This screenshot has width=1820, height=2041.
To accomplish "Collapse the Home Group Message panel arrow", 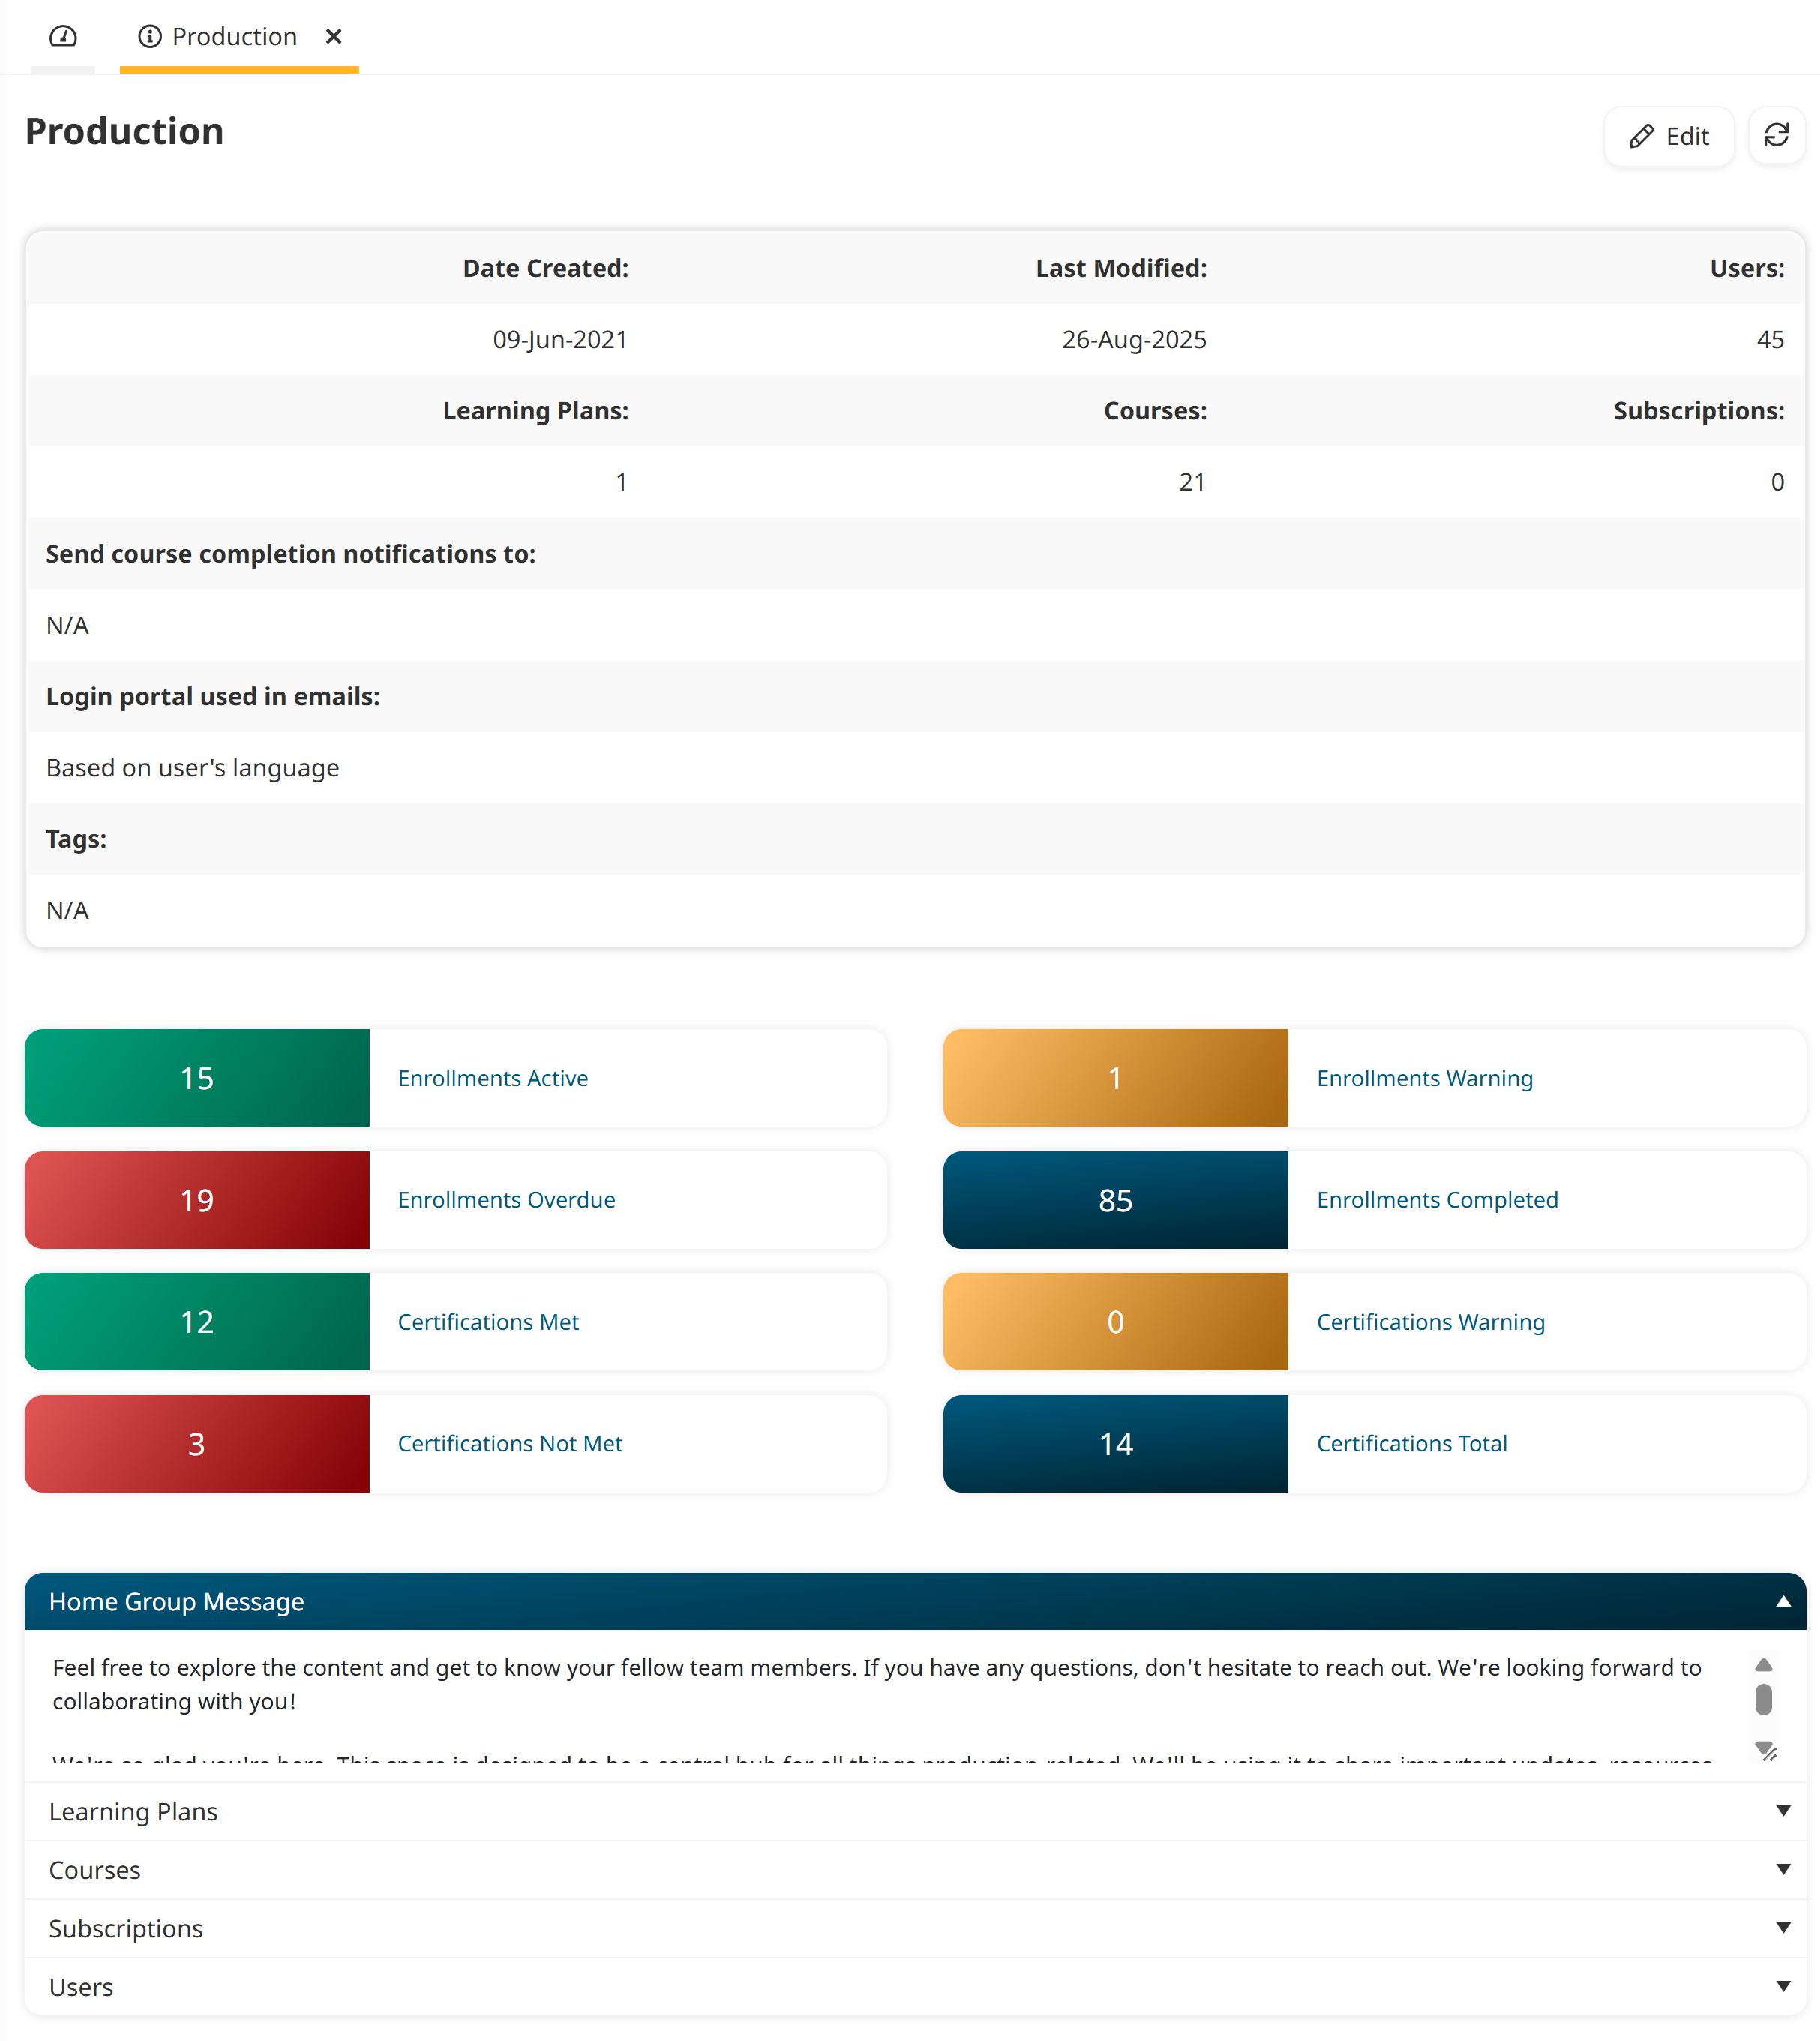I will click(1783, 1601).
